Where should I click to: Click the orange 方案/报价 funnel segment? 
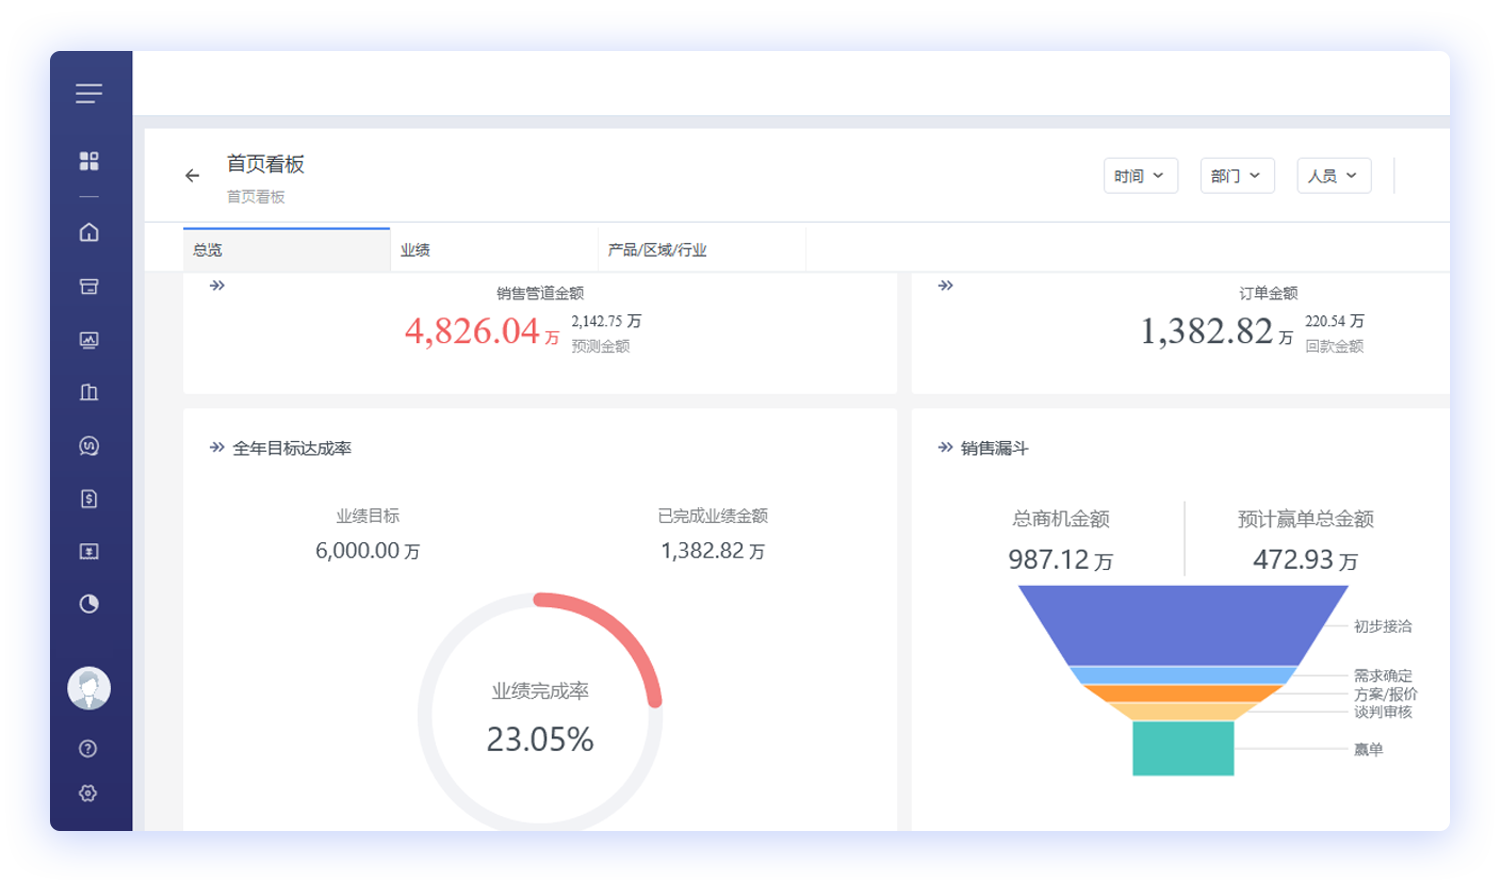click(1183, 693)
